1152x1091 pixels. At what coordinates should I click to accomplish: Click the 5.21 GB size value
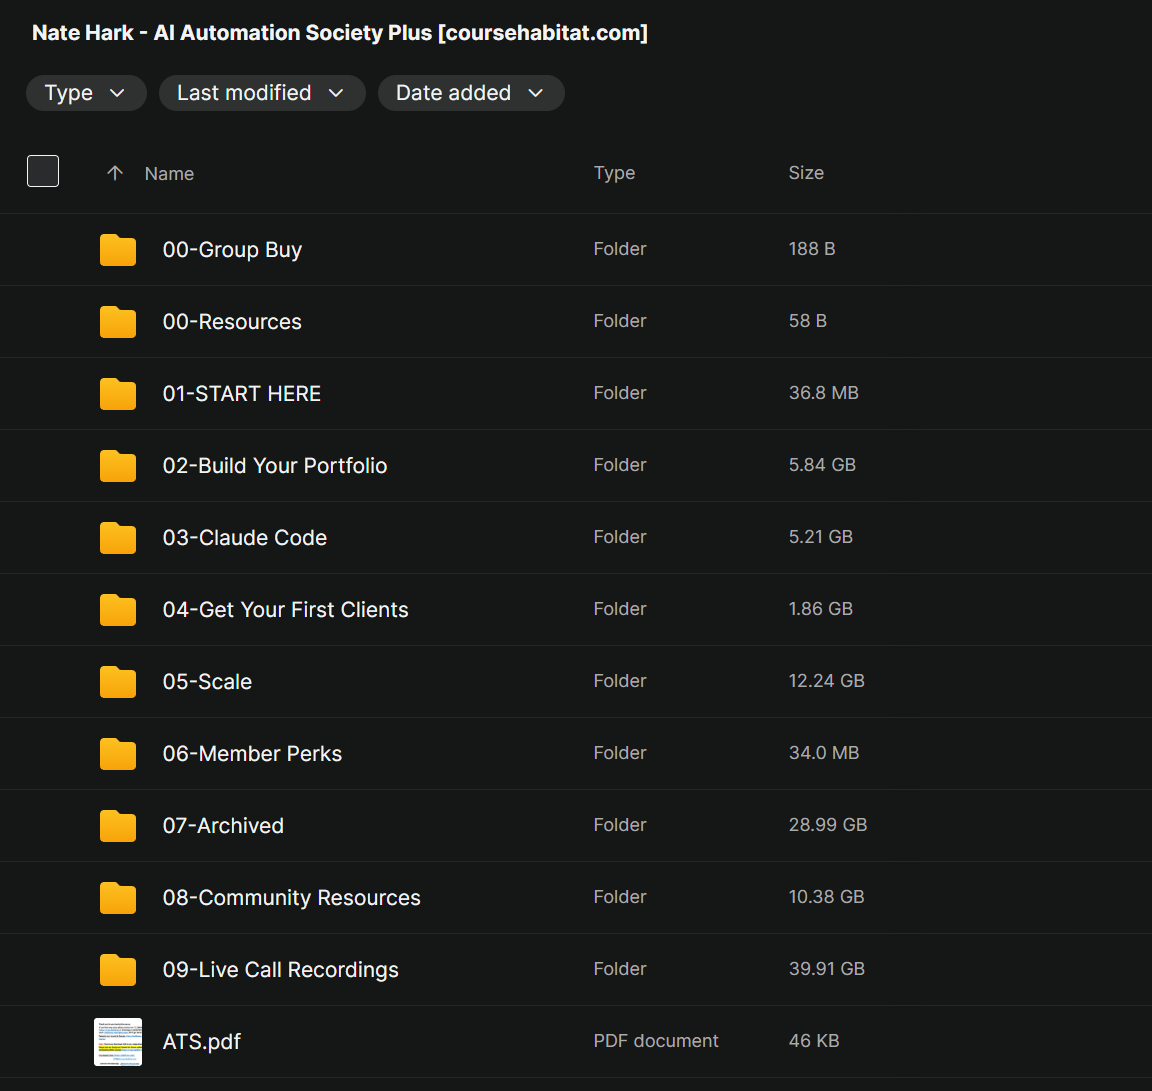coord(821,537)
